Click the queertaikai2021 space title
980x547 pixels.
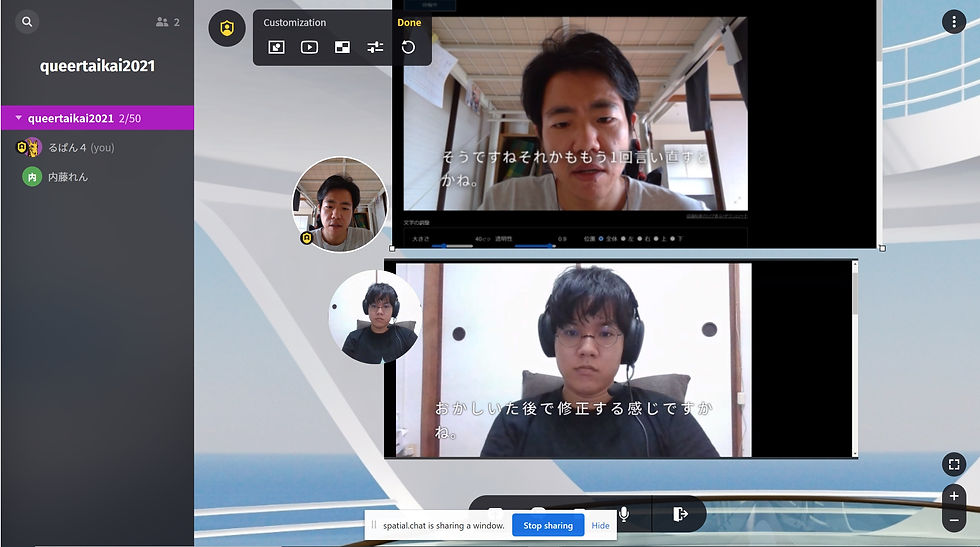98,66
